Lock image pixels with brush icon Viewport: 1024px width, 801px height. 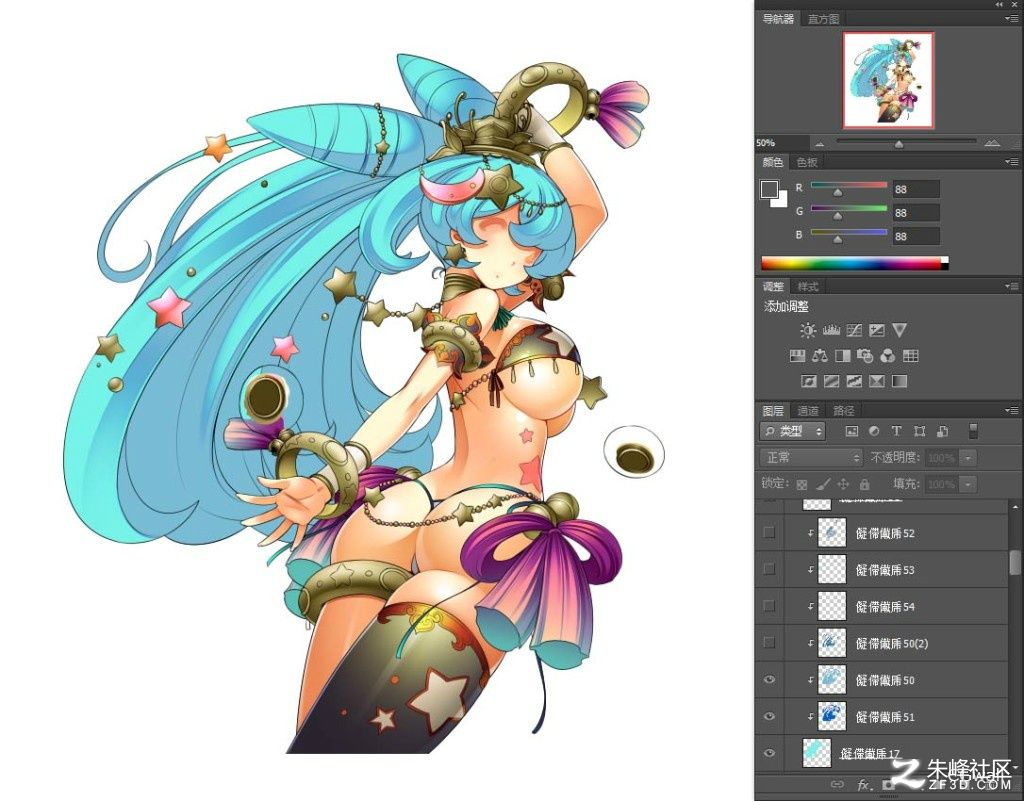tap(823, 484)
